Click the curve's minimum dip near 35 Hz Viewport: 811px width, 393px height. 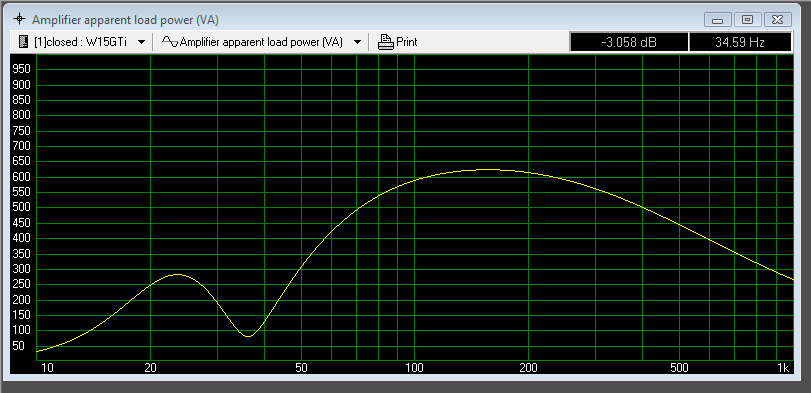click(x=249, y=336)
